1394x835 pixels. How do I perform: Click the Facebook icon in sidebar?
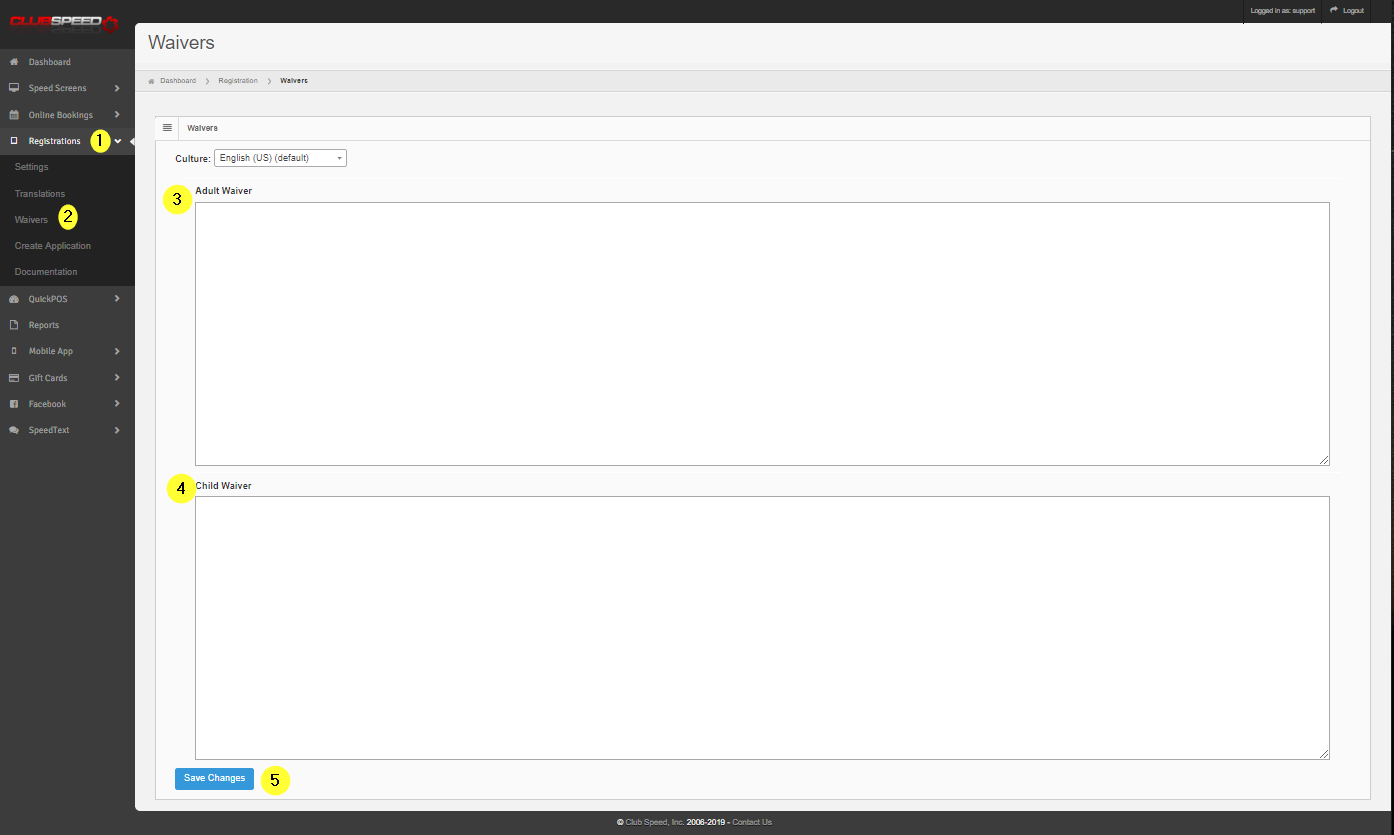pos(14,404)
